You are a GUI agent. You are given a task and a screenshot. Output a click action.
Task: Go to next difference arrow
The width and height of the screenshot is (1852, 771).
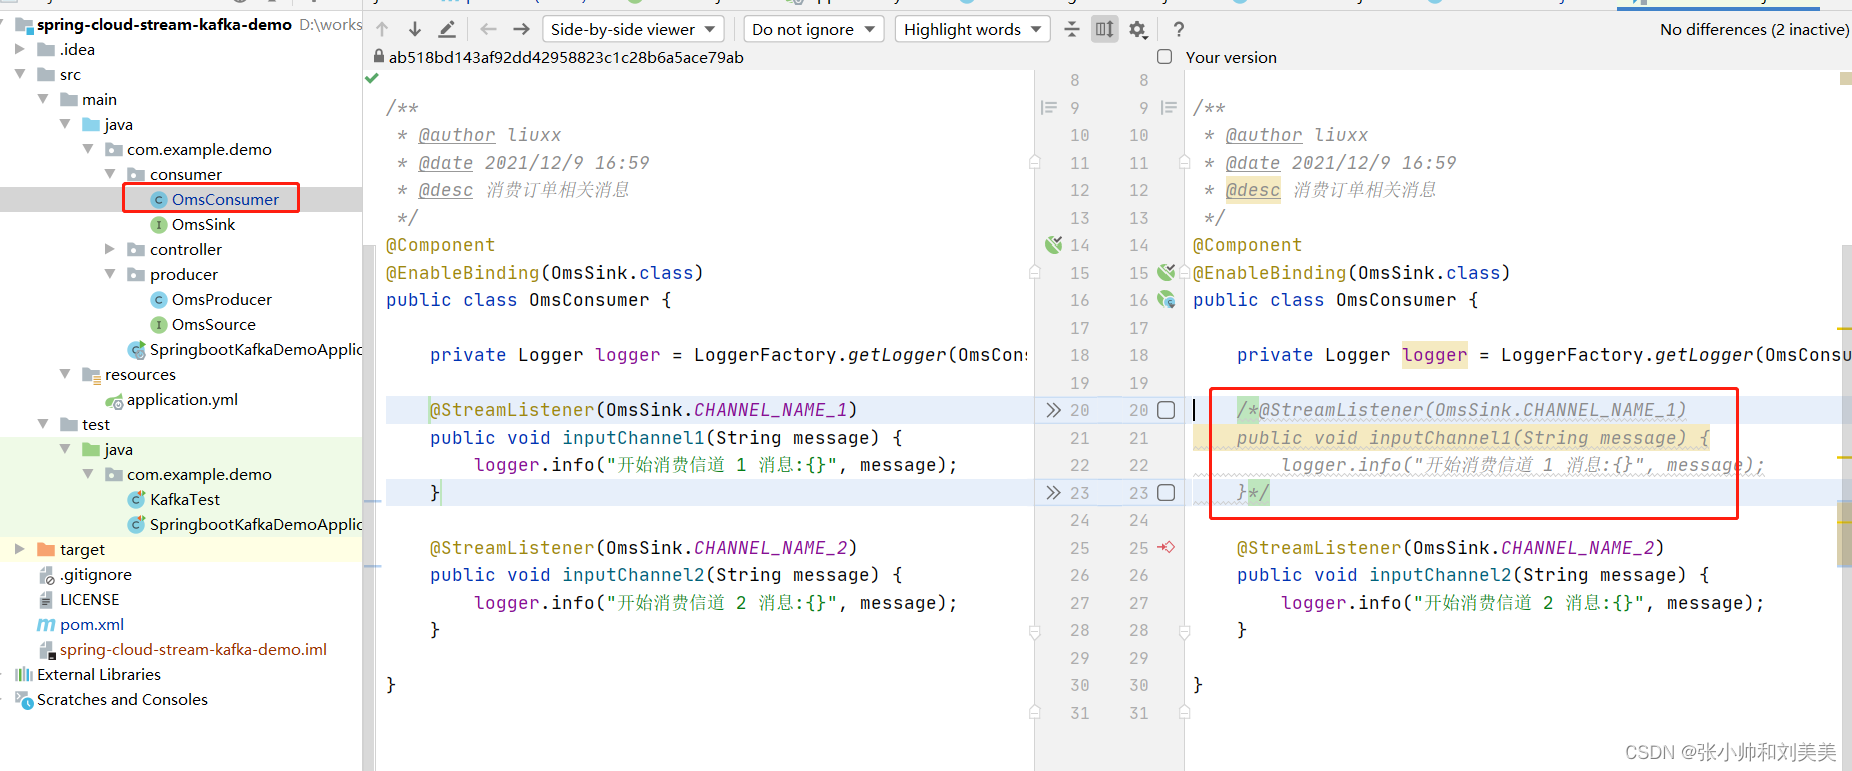(x=415, y=29)
